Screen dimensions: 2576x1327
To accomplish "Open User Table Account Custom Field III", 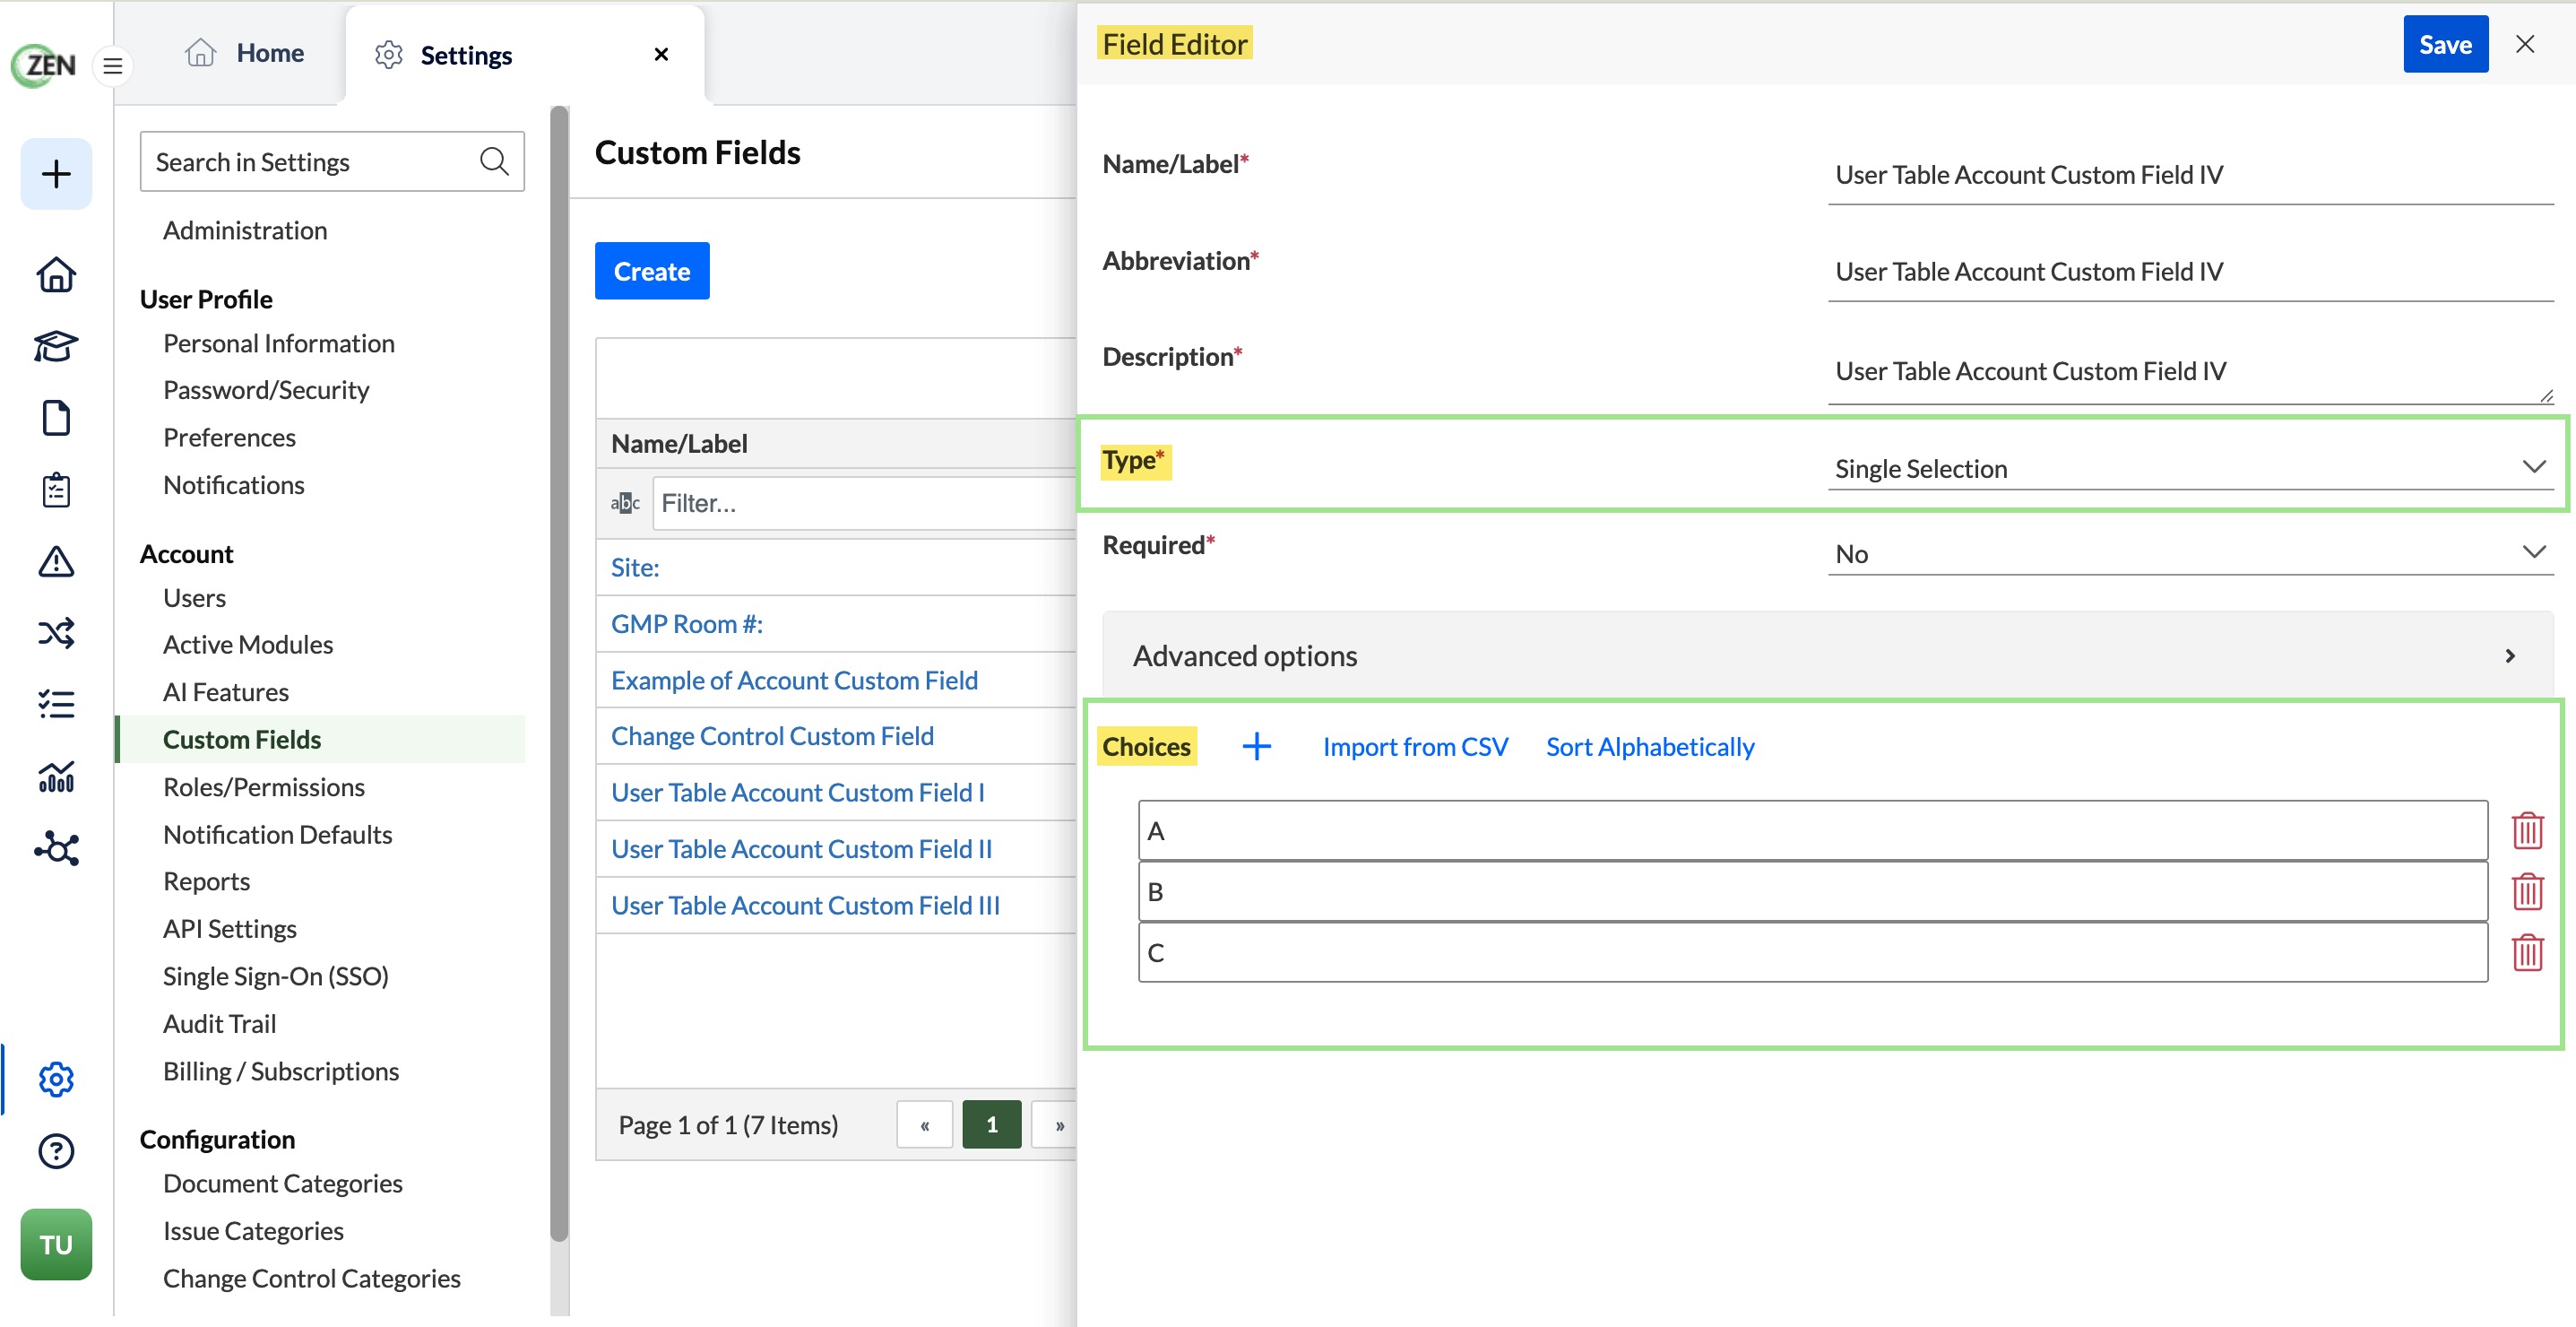I will [805, 905].
